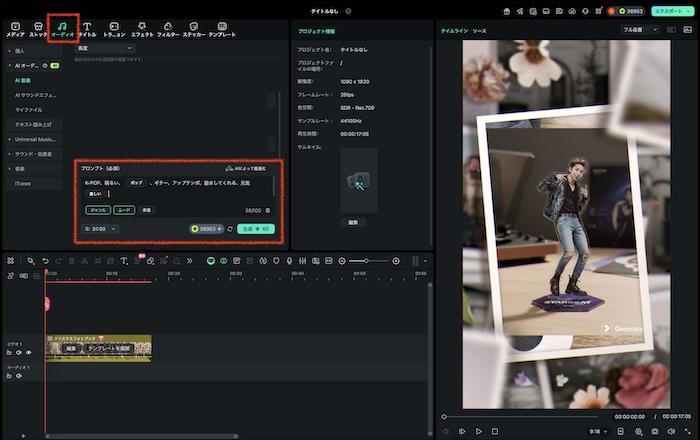Click the green 生成 generate button
The width and height of the screenshot is (700, 440).
click(x=255, y=229)
